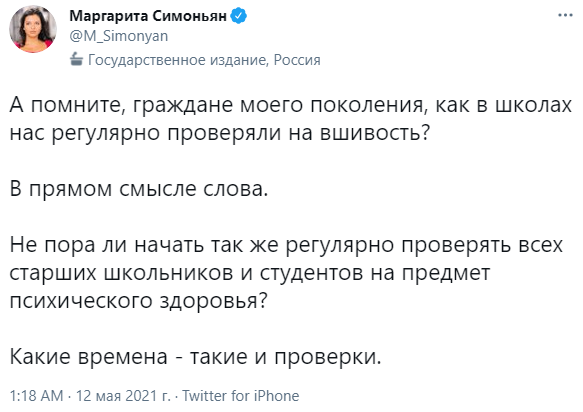Click the word Россия in the media label
This screenshot has width=583, height=412.
(x=297, y=60)
